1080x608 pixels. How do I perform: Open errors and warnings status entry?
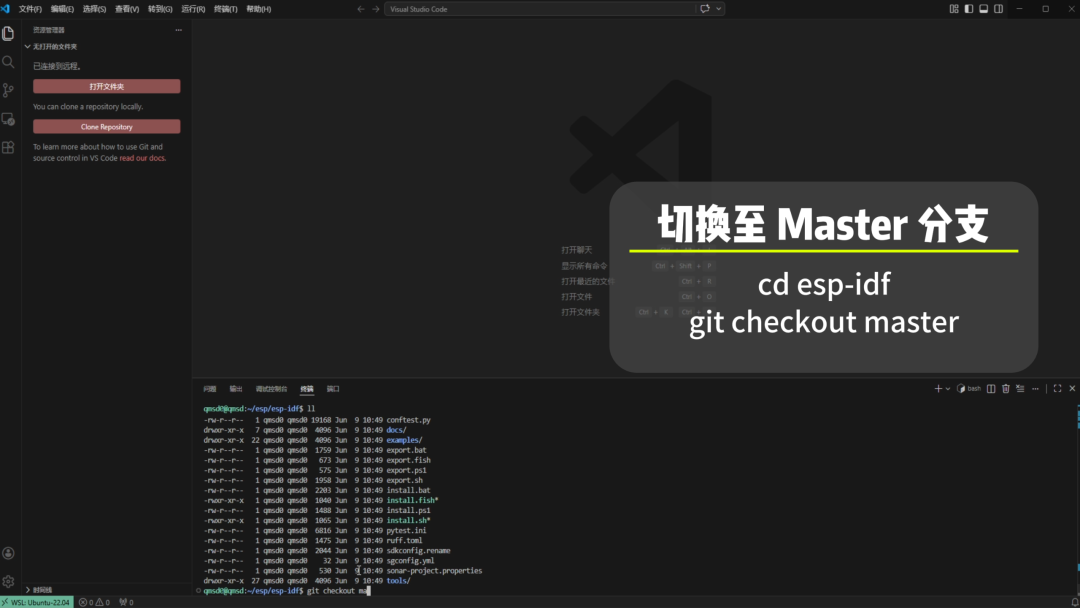pos(94,602)
